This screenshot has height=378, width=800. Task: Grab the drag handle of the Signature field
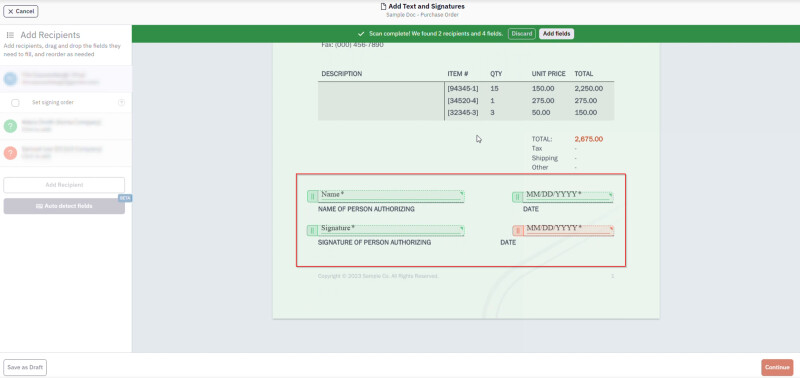pos(313,231)
